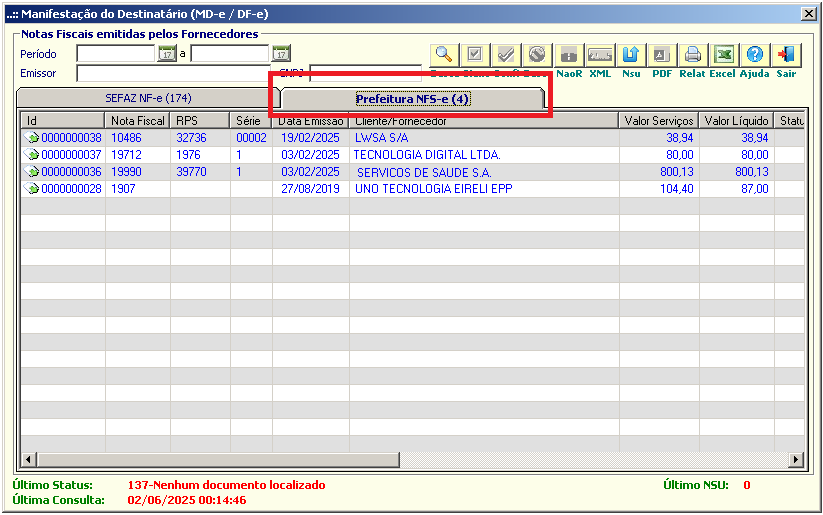This screenshot has height=515, width=823.
Task: Click the row icon of Id 0000000036
Action: coord(31,171)
